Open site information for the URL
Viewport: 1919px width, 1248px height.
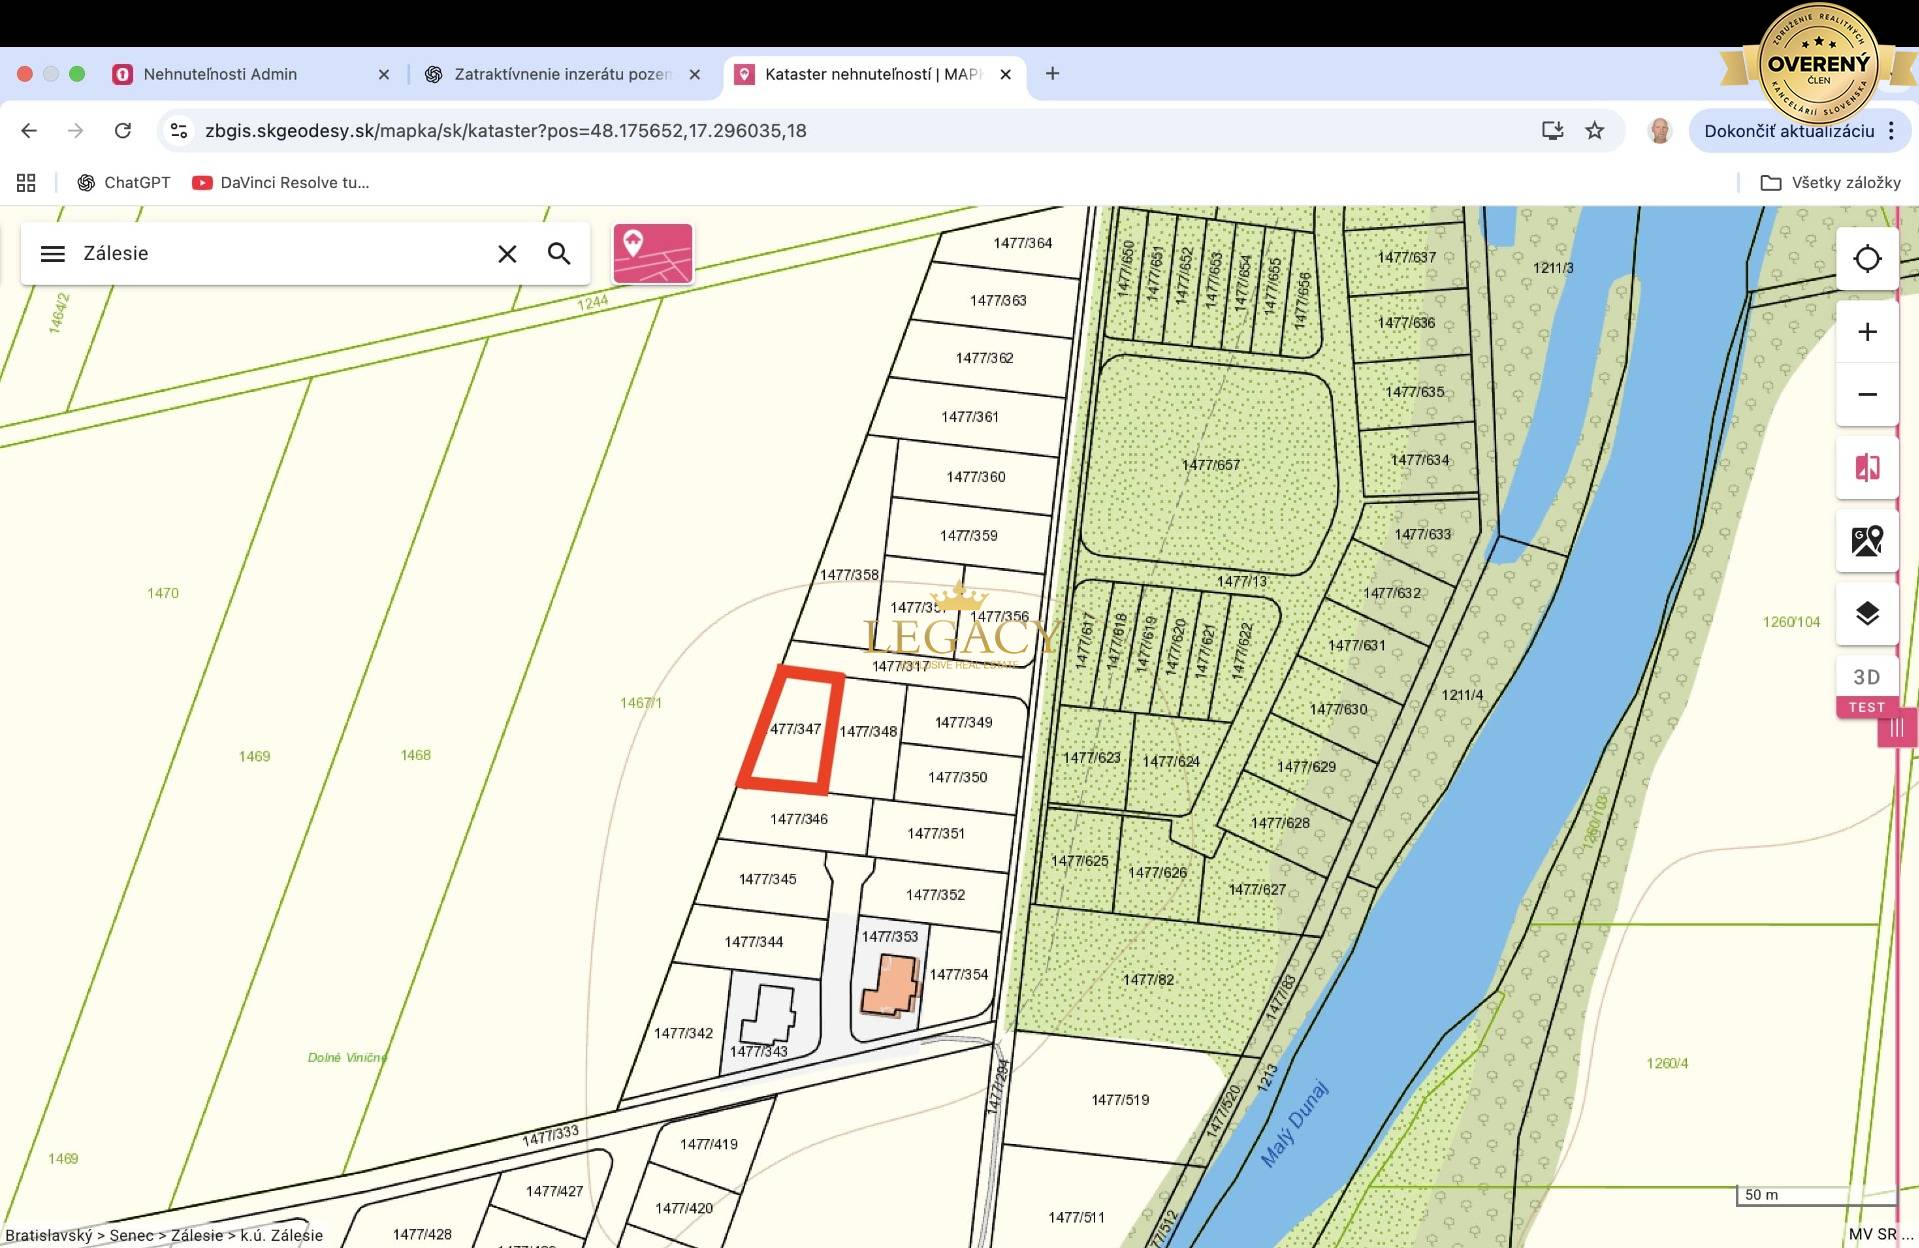[179, 131]
